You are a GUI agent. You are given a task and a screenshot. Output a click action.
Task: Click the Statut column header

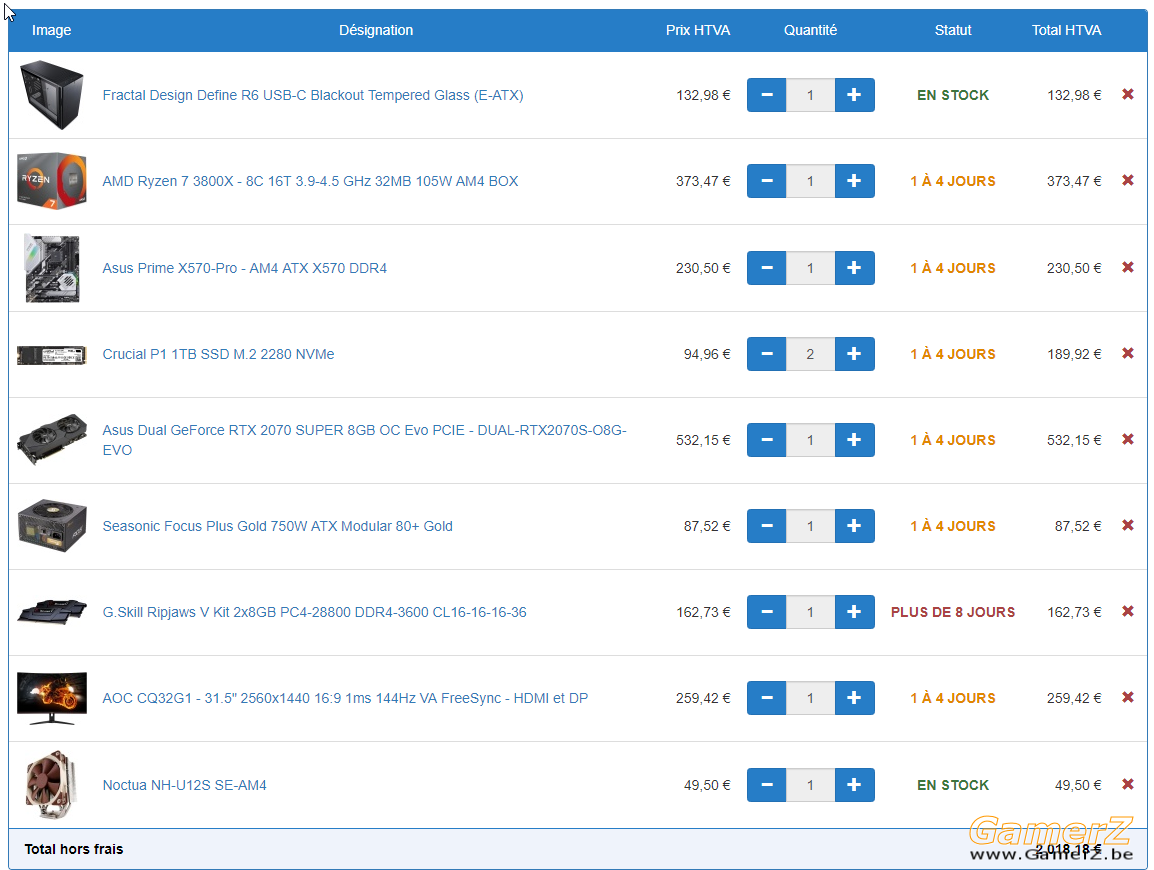[x=953, y=30]
